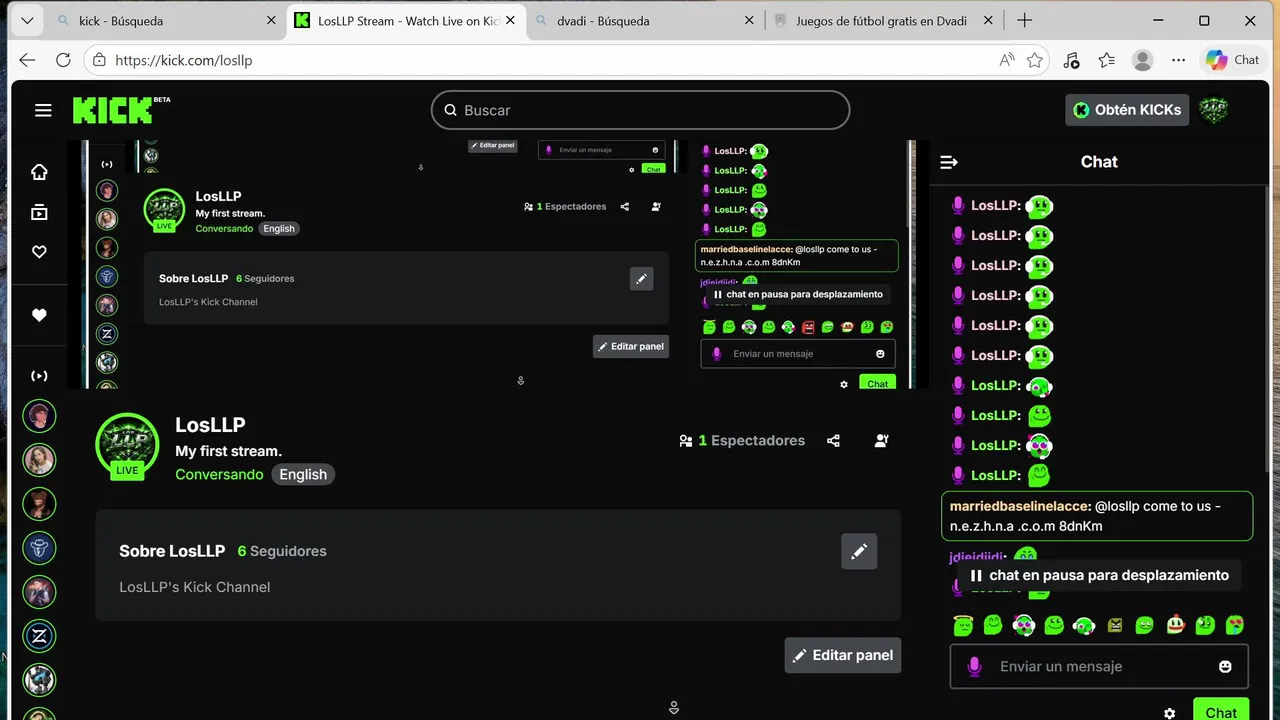Click the pause icon in the chat paused banner
This screenshot has height=720, width=1280.
point(976,575)
